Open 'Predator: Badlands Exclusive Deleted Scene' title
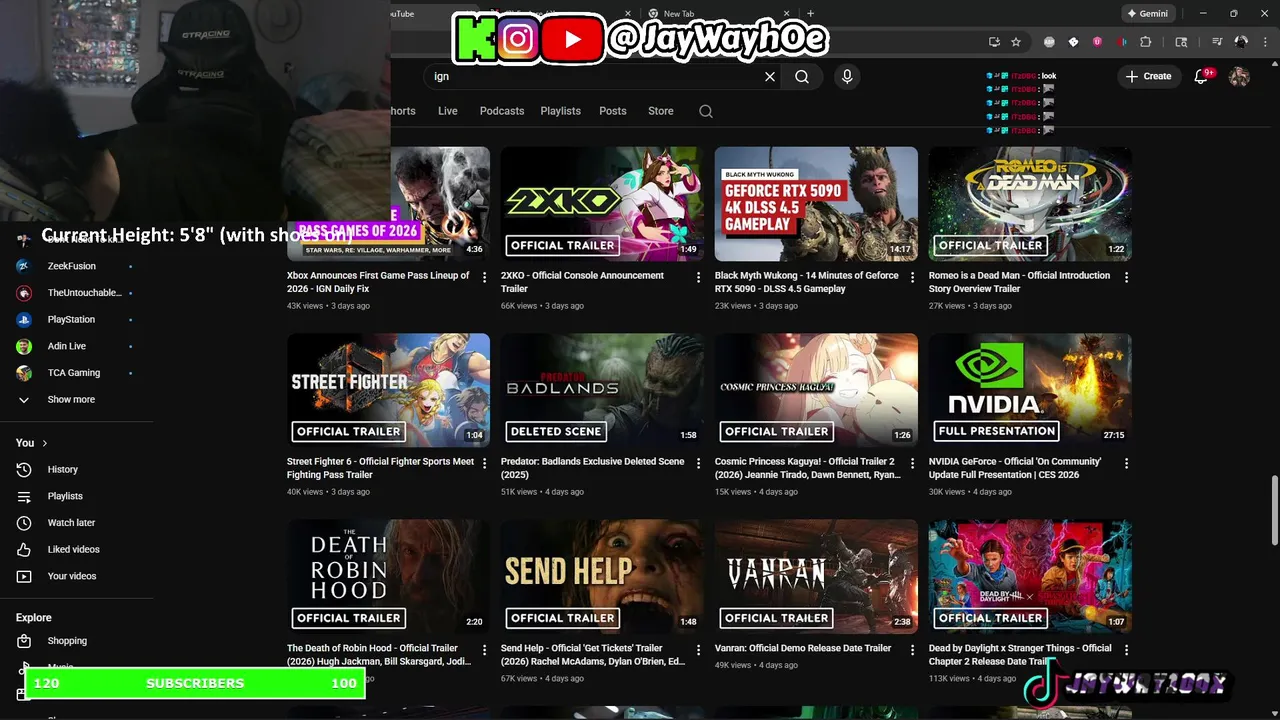 (x=593, y=468)
